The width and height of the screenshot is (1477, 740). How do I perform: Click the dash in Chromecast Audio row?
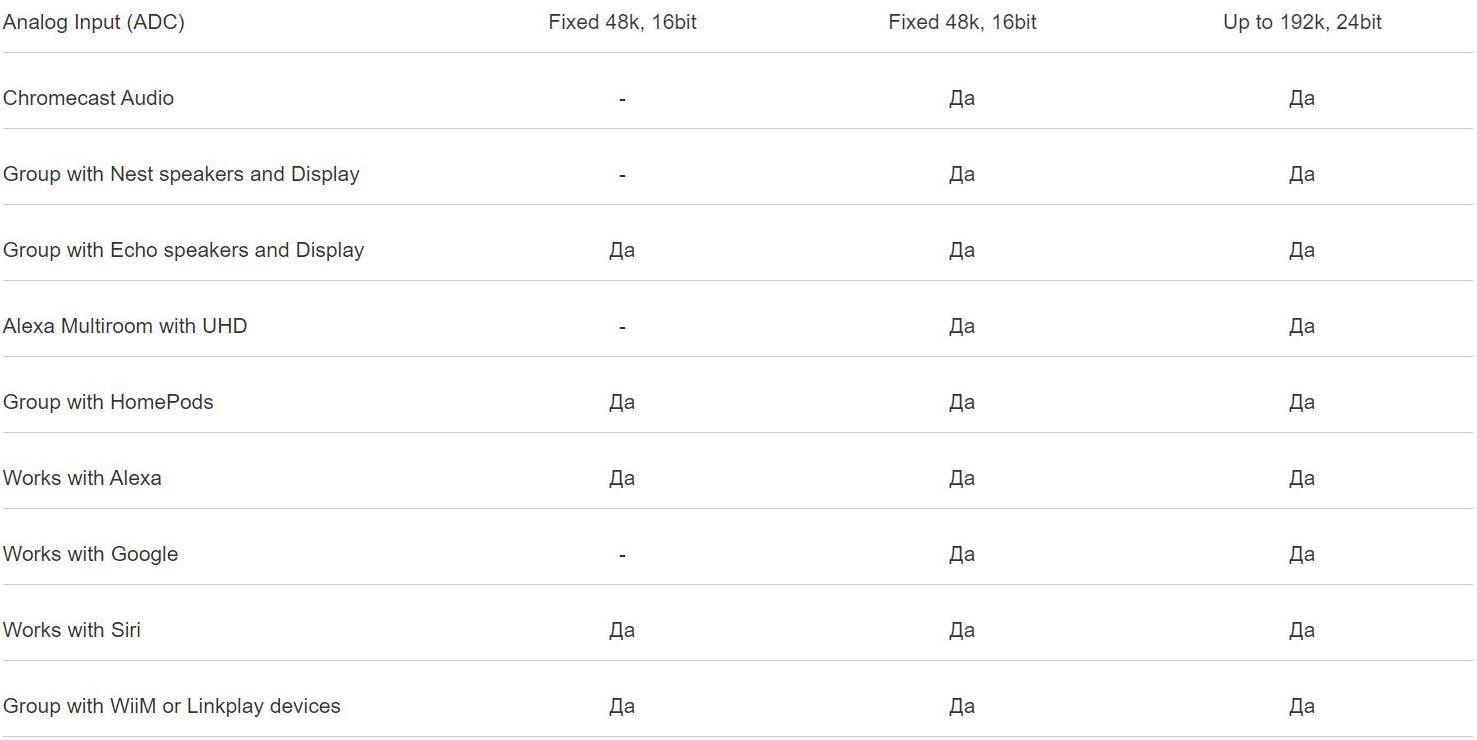point(622,99)
